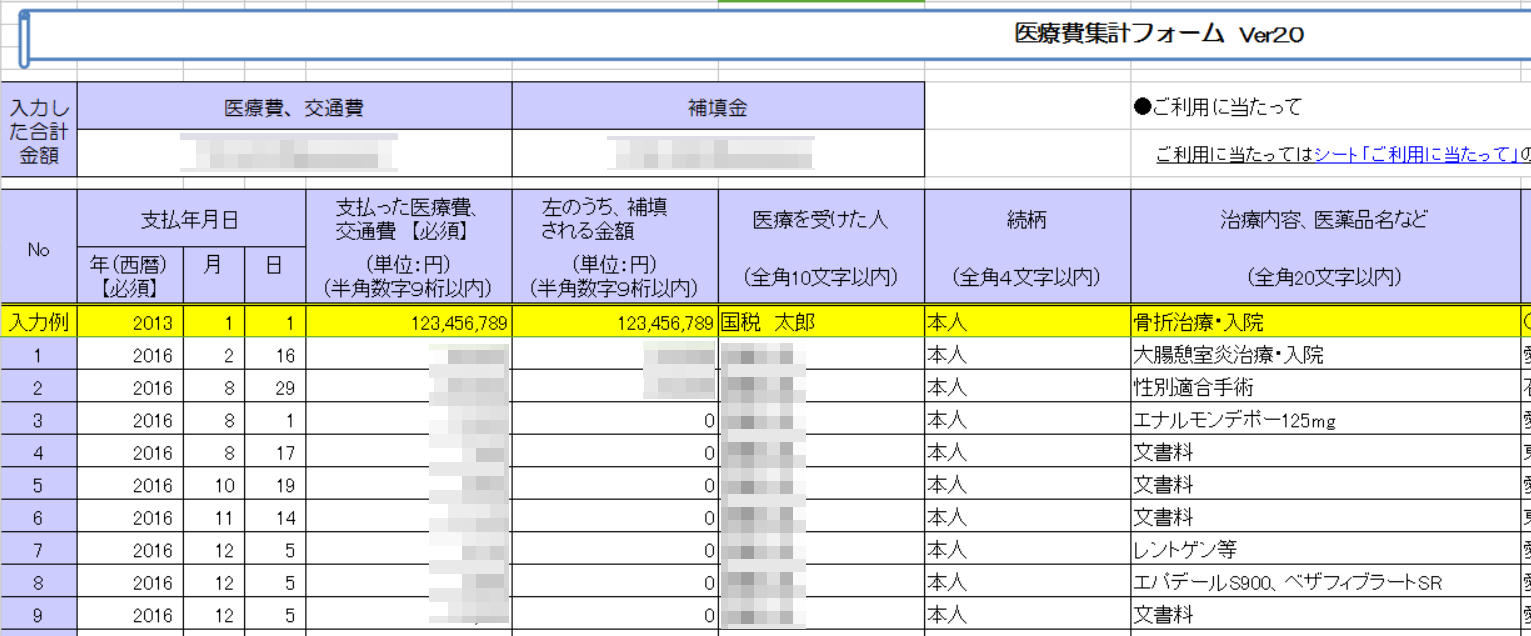Select 本人 in row No 6

pyautogui.click(x=1027, y=517)
